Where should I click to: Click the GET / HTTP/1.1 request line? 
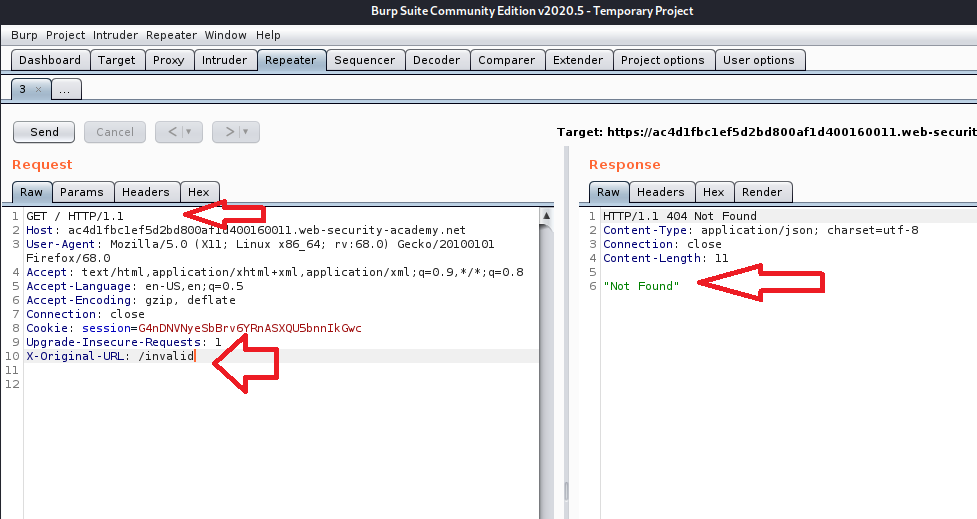point(75,216)
